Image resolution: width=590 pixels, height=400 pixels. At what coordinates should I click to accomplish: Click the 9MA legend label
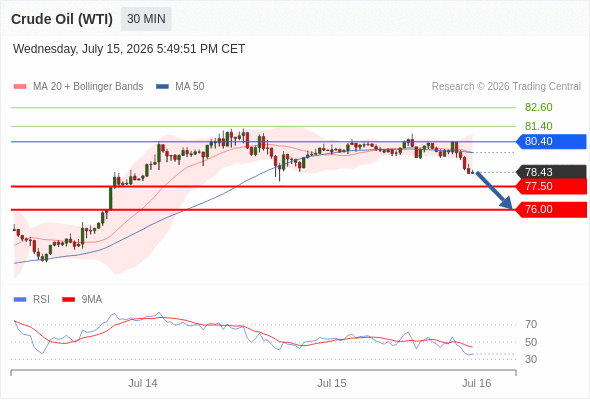pos(91,300)
